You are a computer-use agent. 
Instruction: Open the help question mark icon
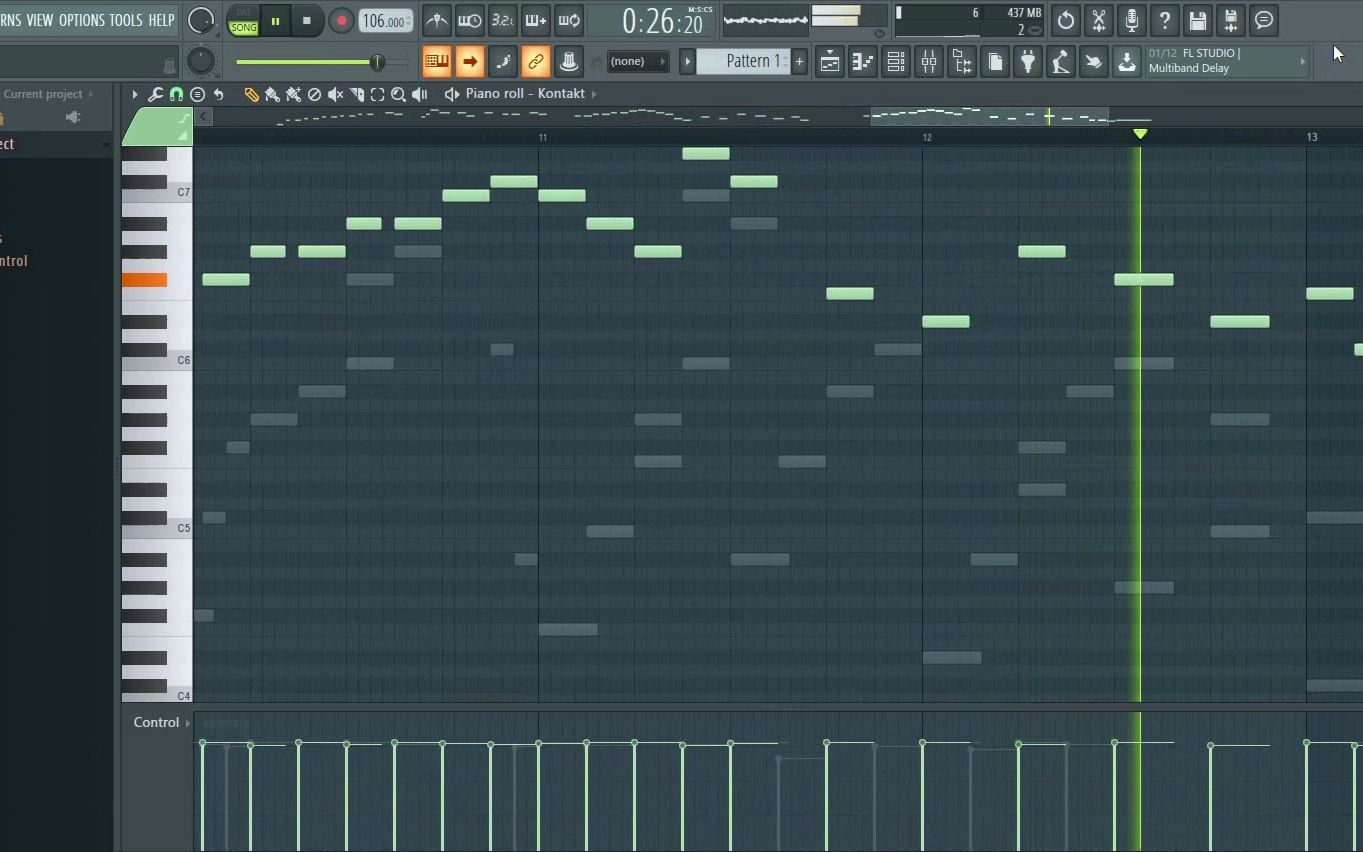click(x=1165, y=20)
